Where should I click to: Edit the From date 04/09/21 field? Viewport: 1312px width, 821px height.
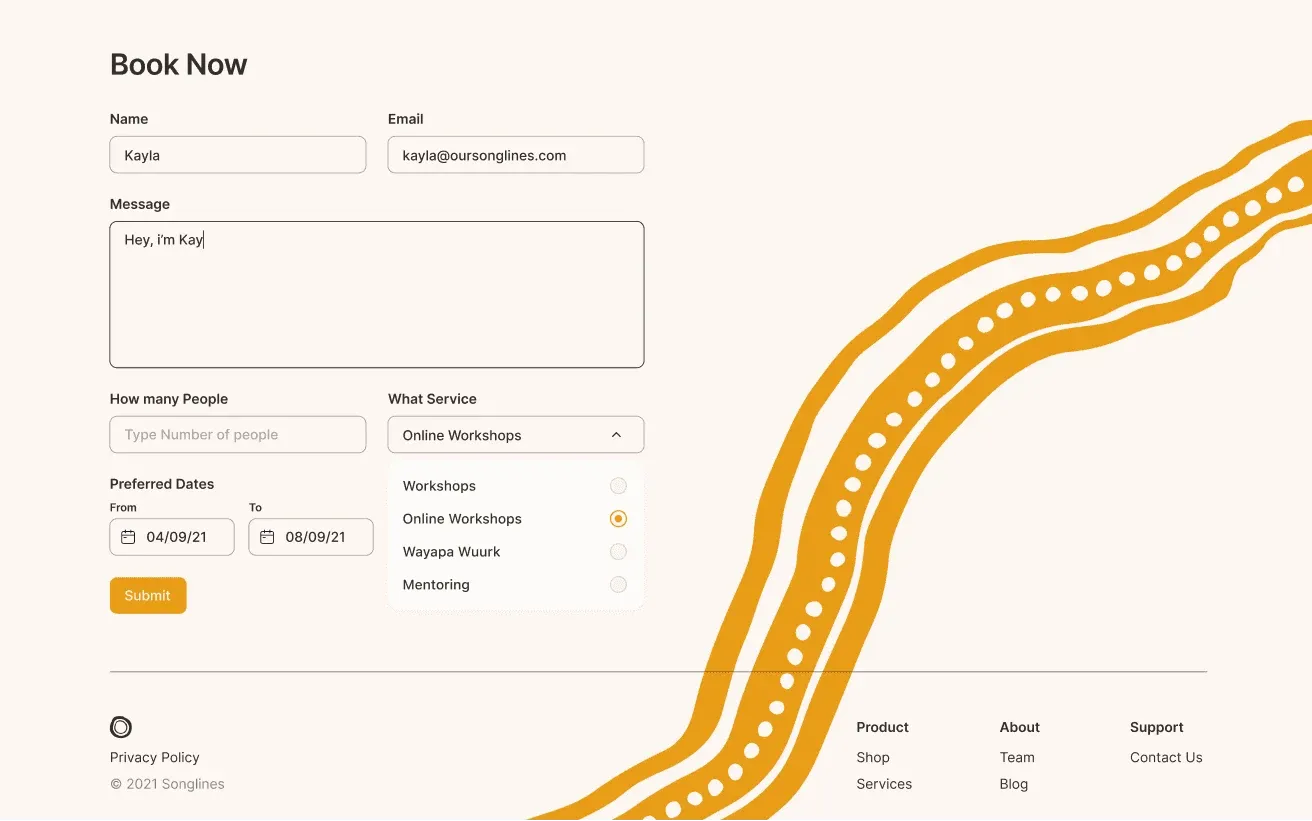(x=172, y=537)
